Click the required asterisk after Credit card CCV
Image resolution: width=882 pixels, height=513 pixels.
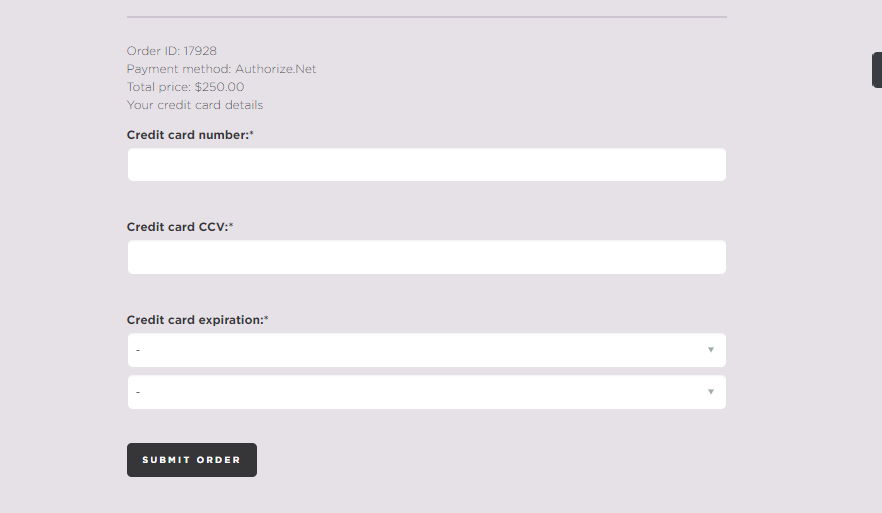click(x=231, y=226)
